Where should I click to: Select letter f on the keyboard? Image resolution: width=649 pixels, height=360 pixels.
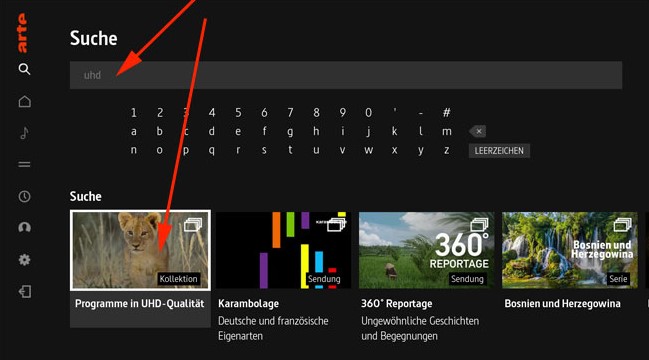264,131
